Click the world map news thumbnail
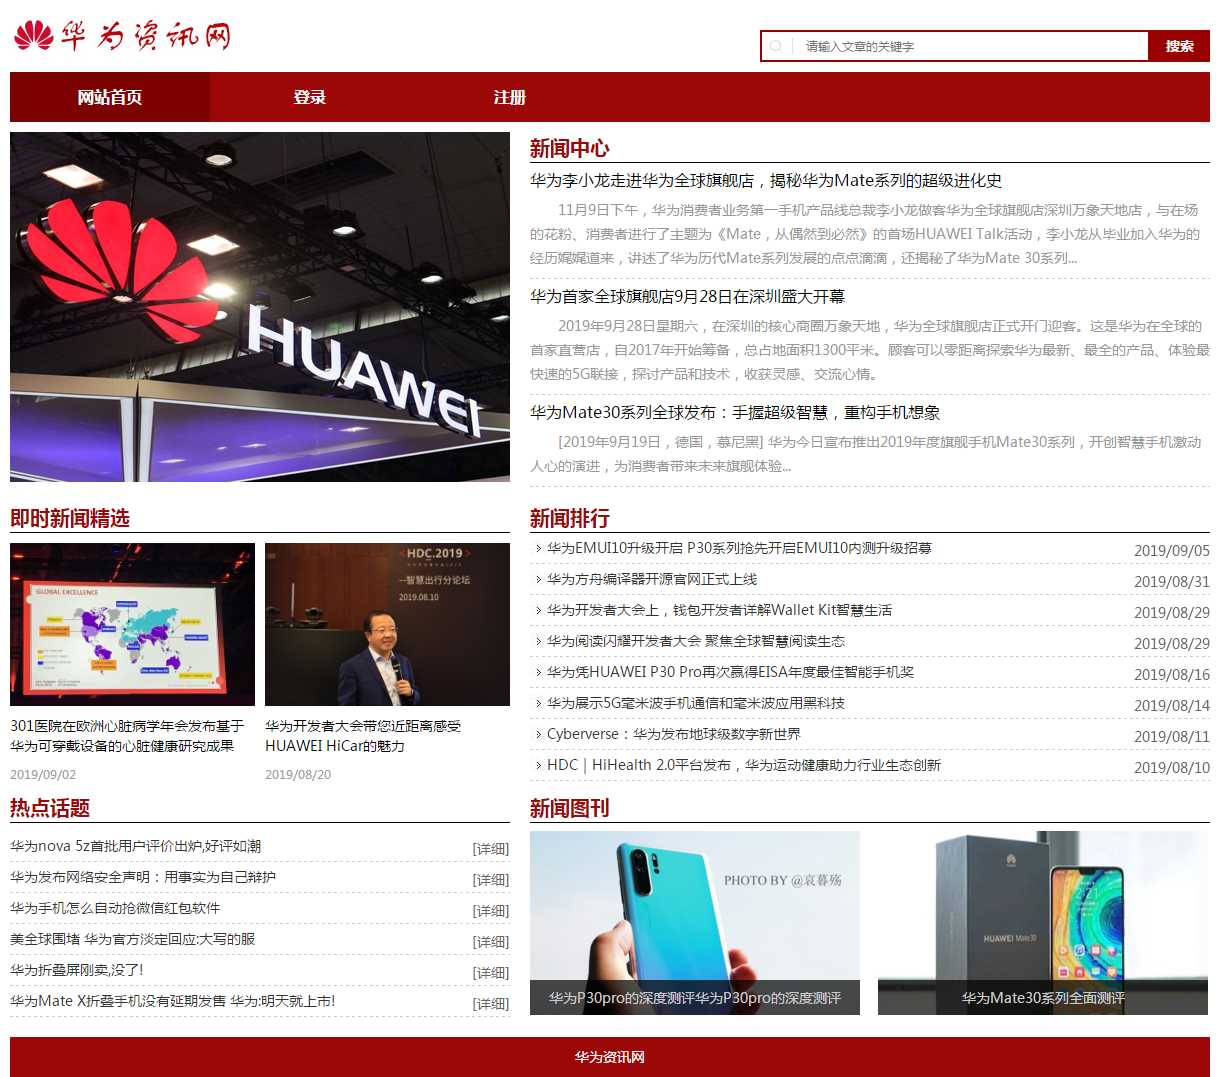The image size is (1220, 1077). click(x=132, y=625)
